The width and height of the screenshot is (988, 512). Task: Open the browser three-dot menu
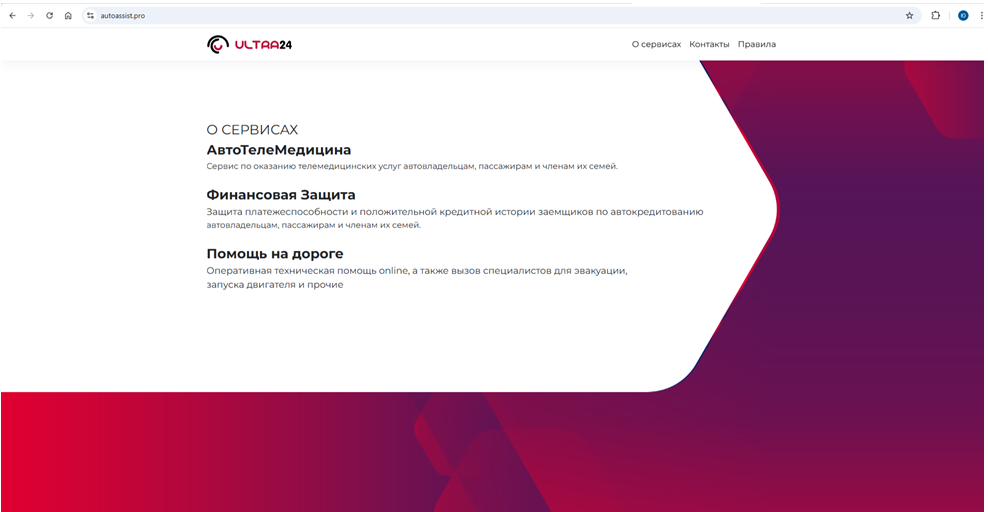point(982,16)
